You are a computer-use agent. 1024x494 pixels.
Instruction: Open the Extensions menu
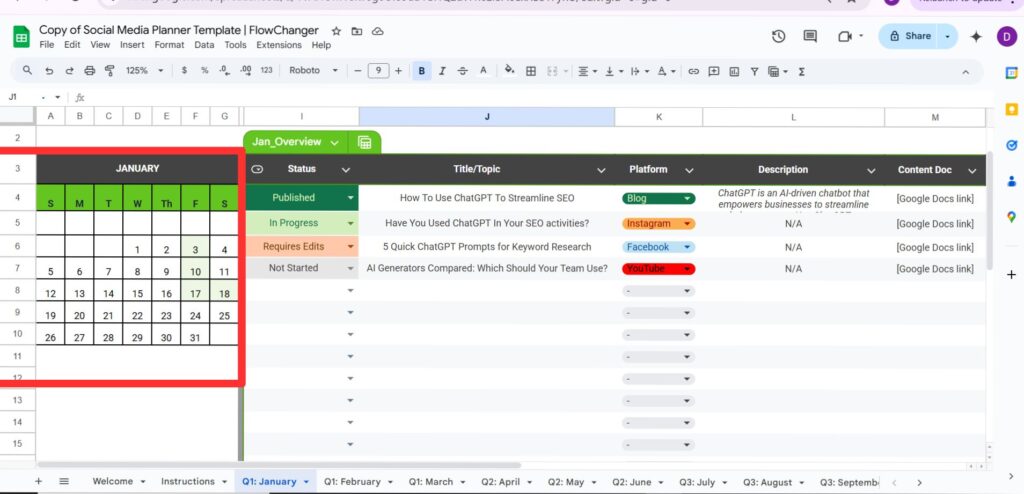click(279, 45)
